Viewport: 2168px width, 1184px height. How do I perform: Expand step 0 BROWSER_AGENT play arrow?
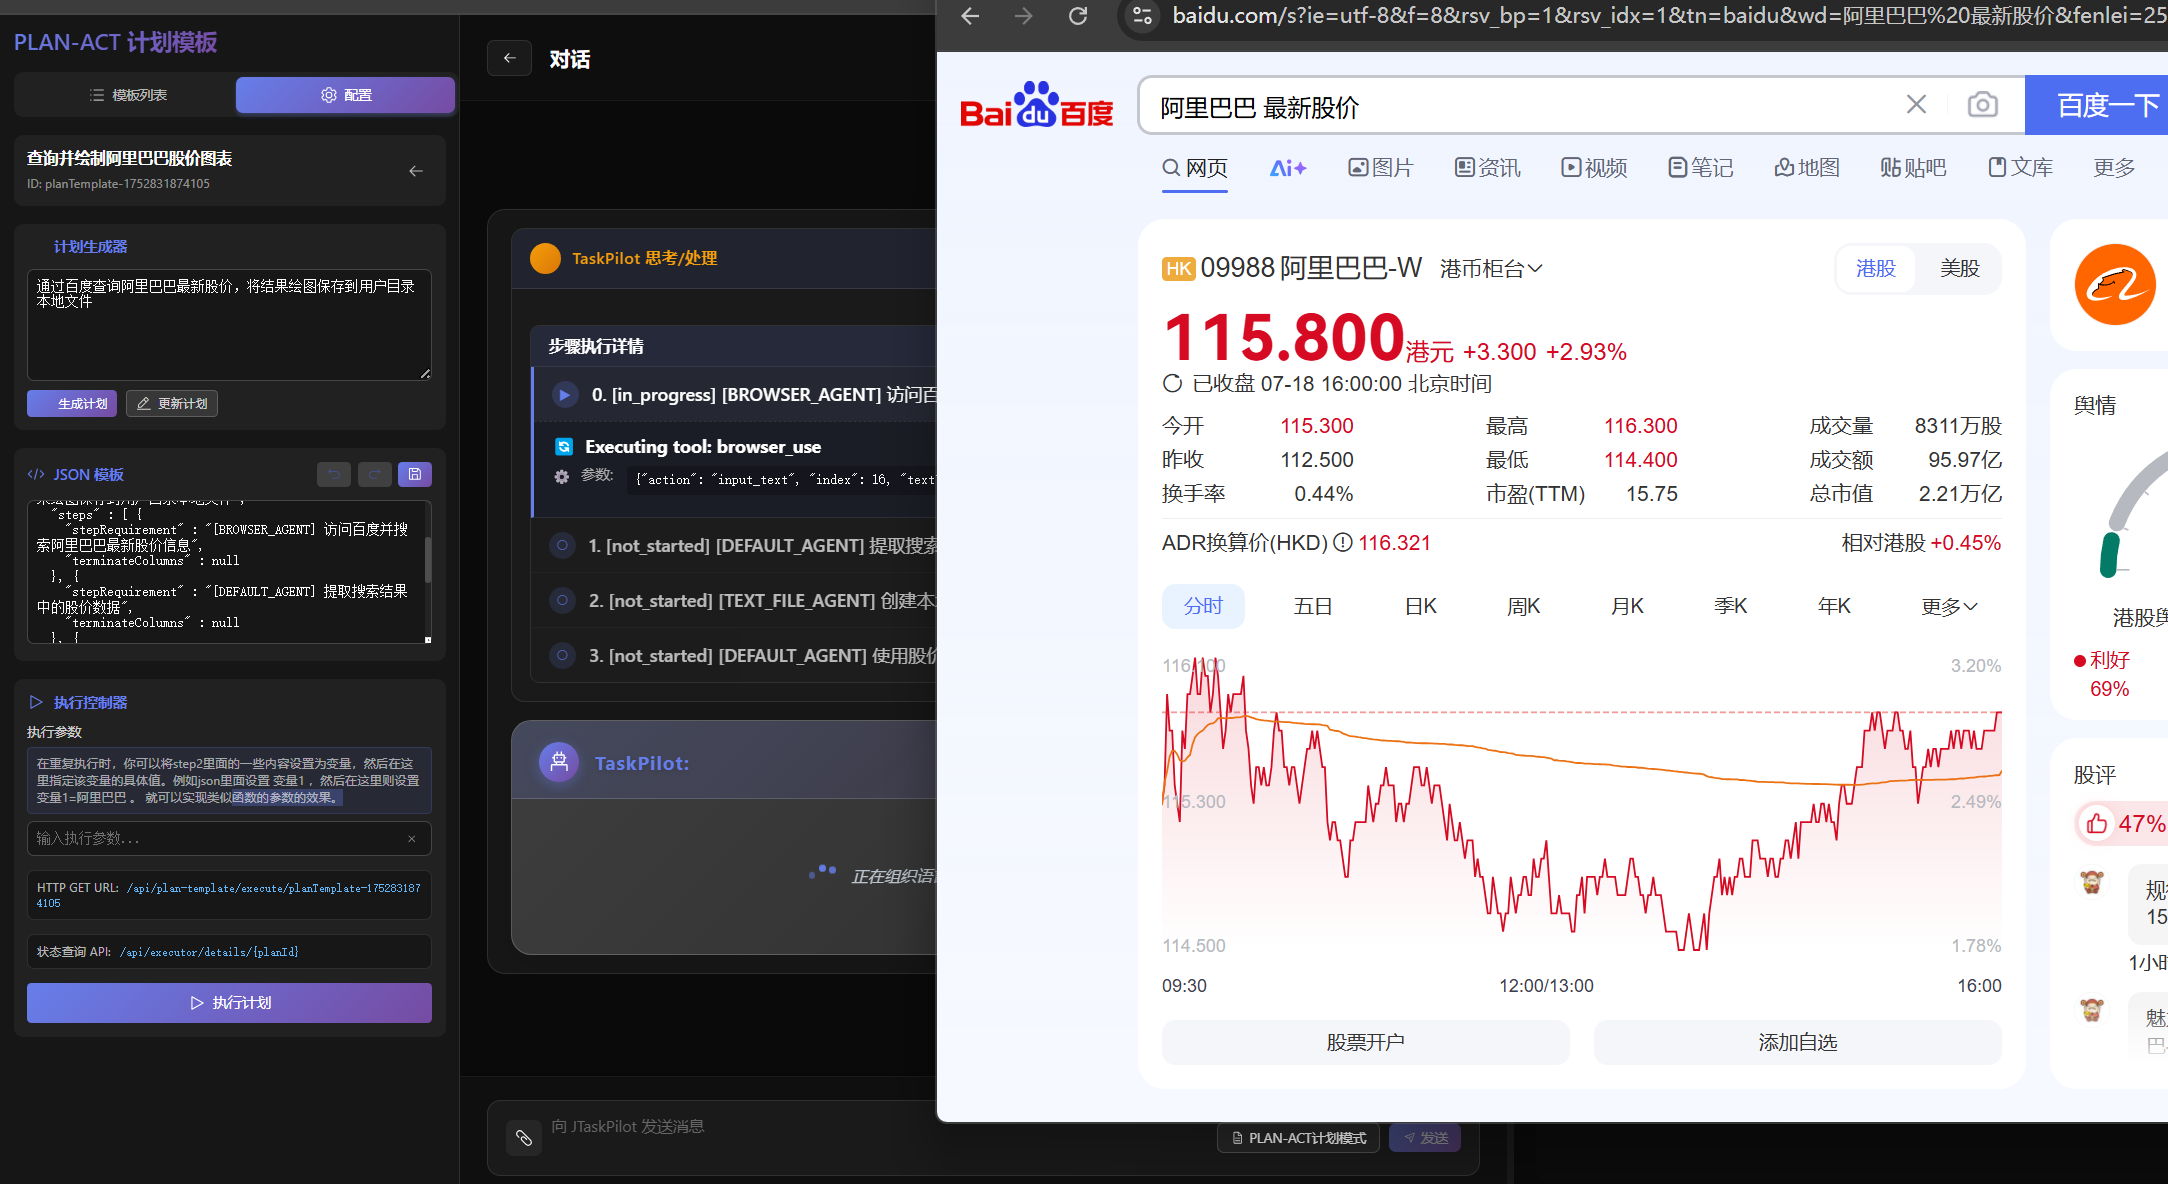[x=565, y=395]
